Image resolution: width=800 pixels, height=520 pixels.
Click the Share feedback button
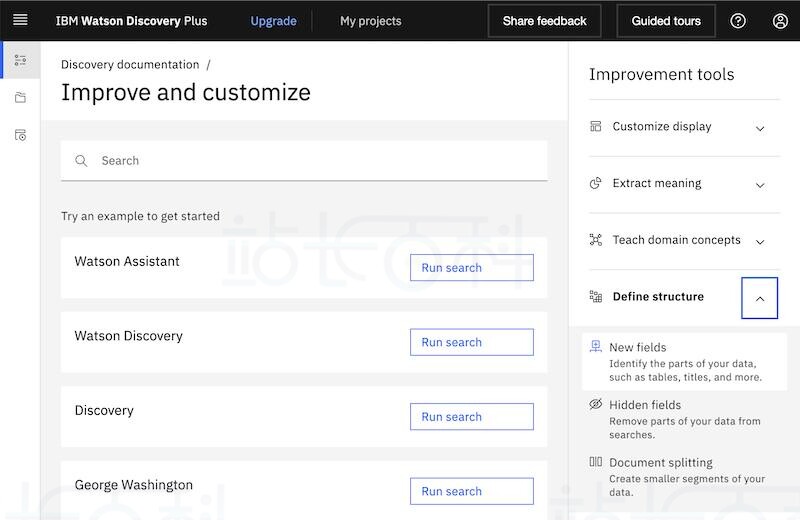[x=544, y=21]
